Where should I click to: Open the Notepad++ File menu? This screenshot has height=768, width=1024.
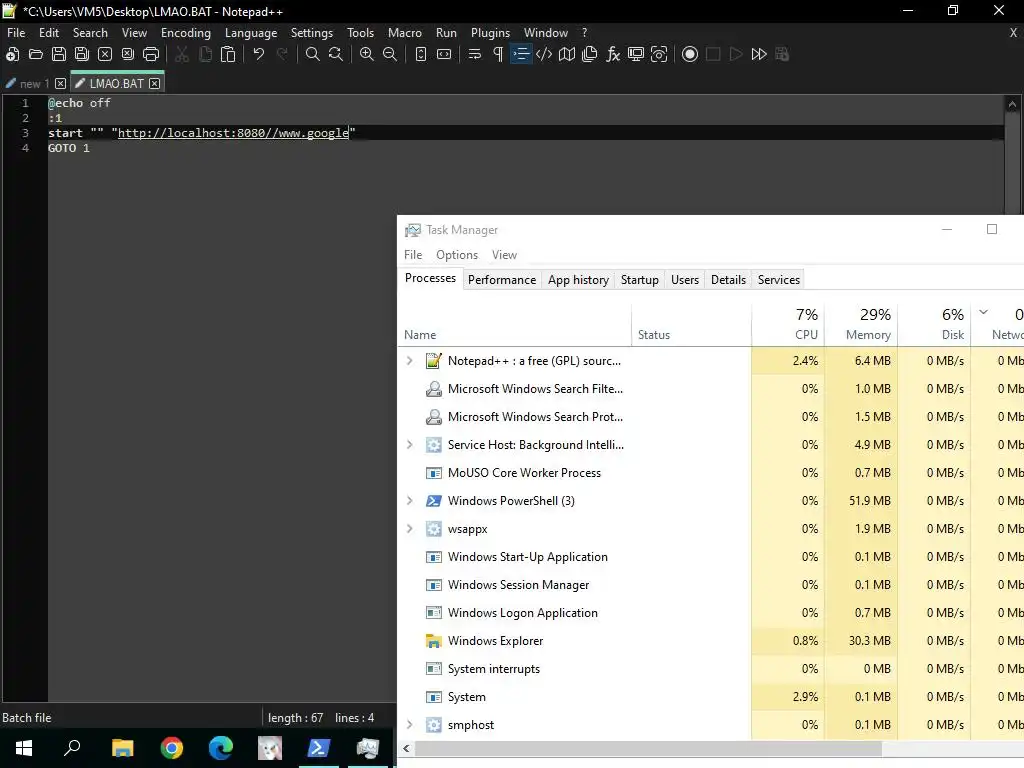click(16, 33)
